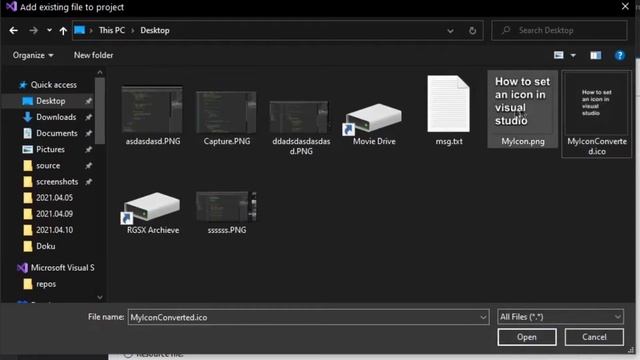Focus the Search Desktop field
The width and height of the screenshot is (640, 360).
tap(559, 30)
